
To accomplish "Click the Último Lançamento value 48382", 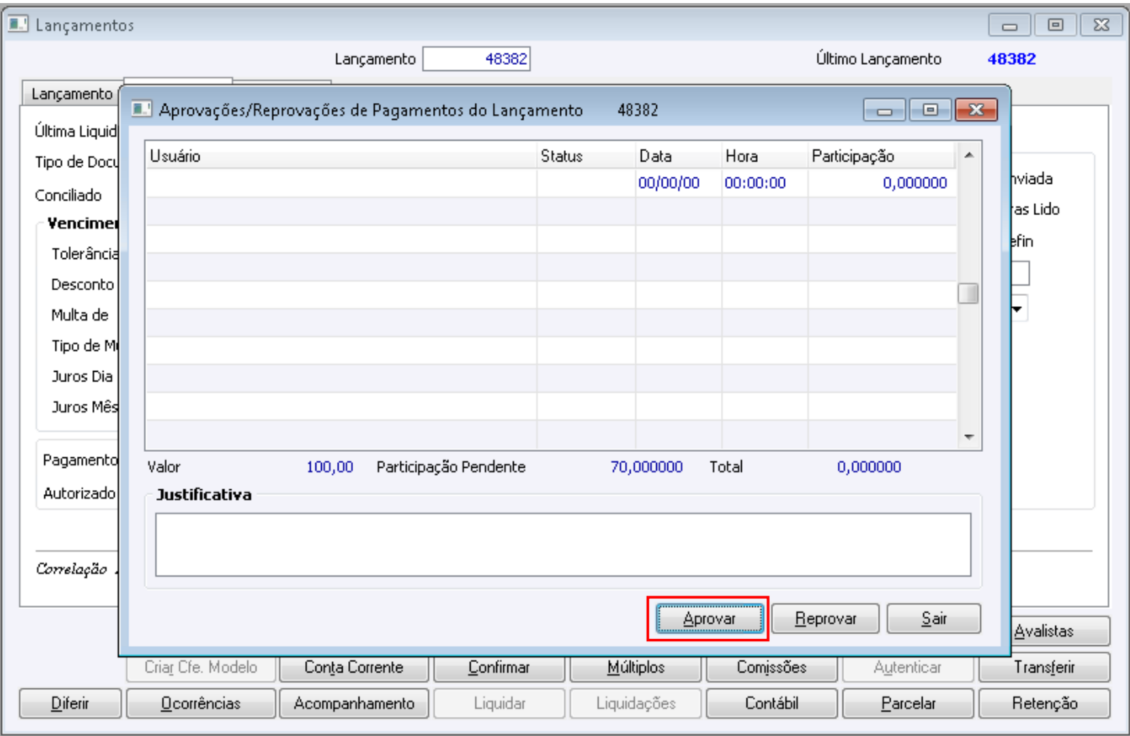I will [x=1011, y=59].
